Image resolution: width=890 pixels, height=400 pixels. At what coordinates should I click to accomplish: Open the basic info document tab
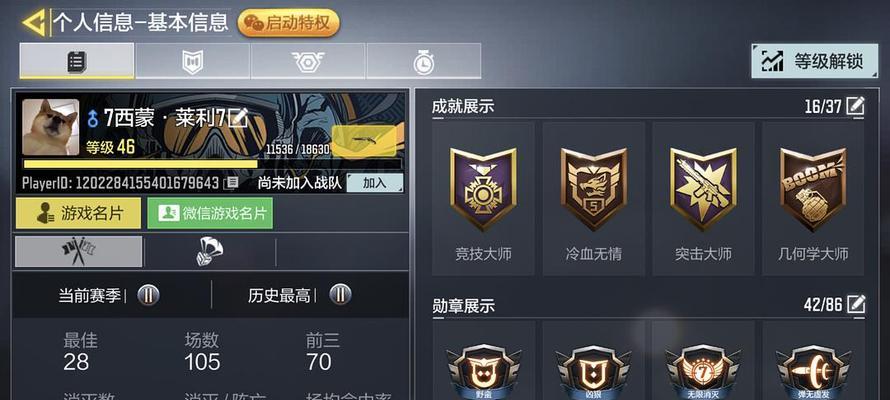(x=77, y=61)
